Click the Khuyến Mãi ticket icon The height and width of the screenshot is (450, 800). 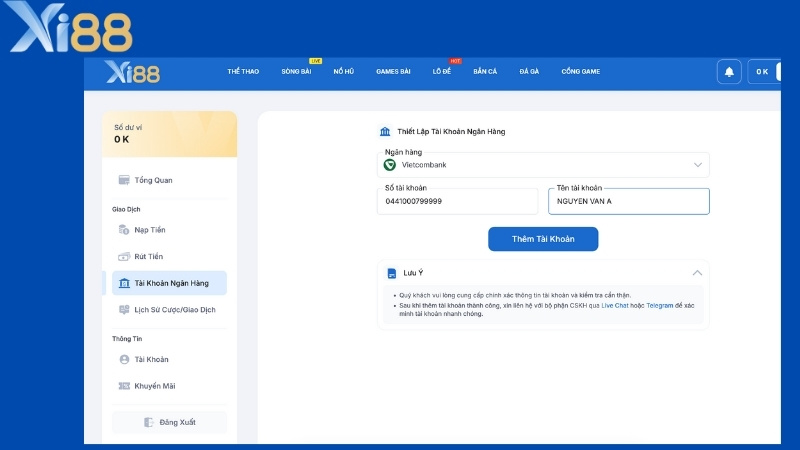pyautogui.click(x=124, y=386)
